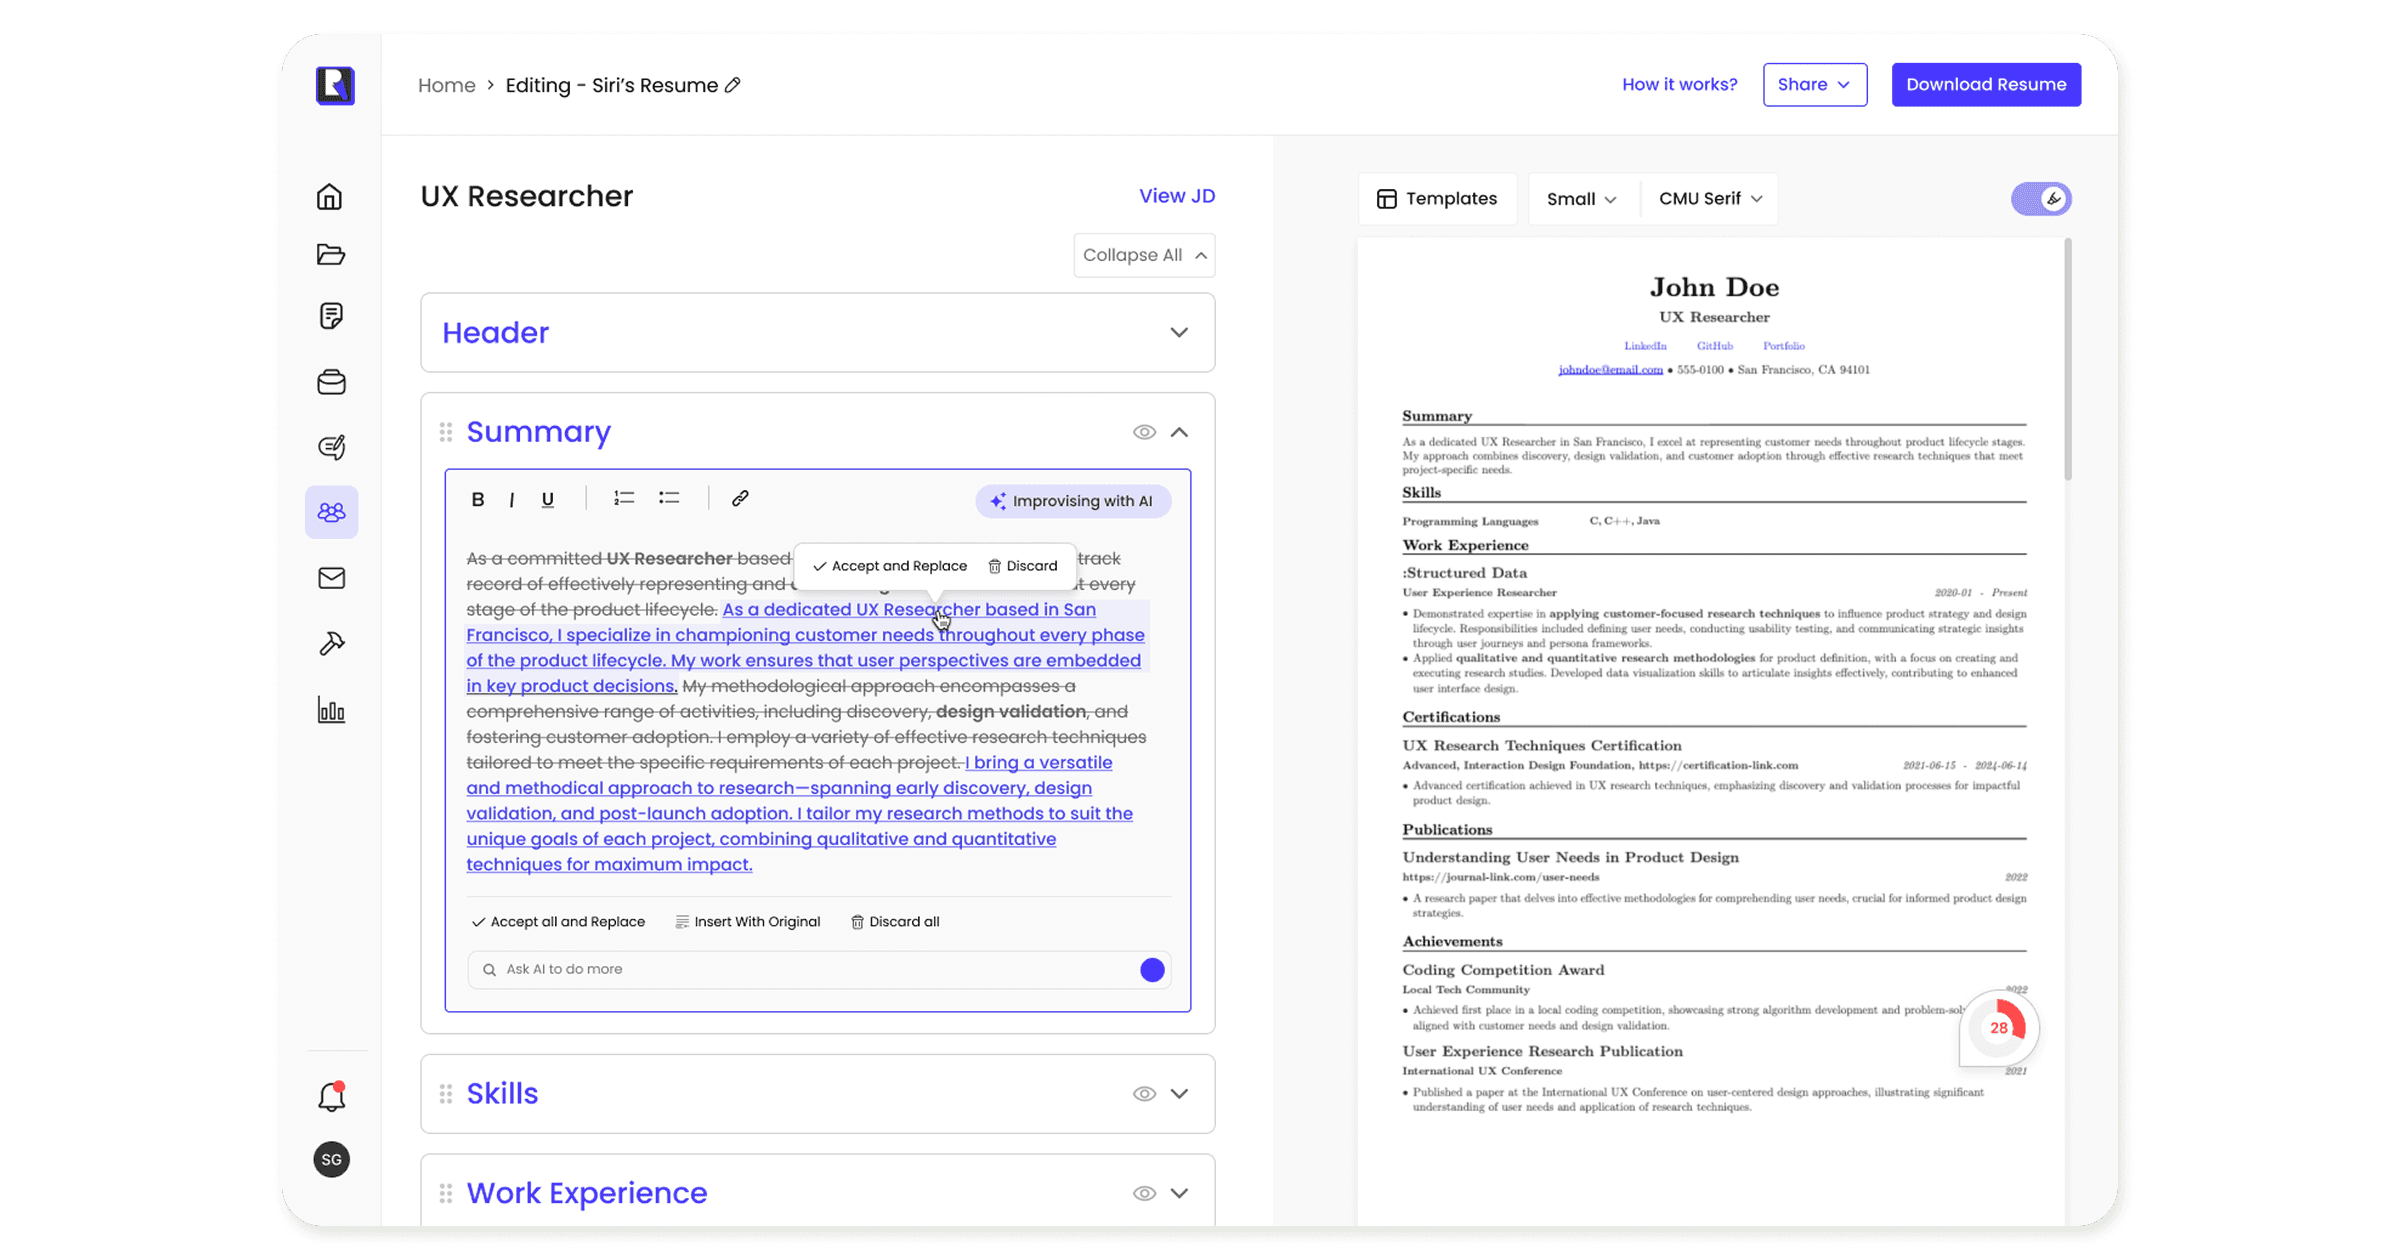Toggle underline formatting

[x=548, y=499]
